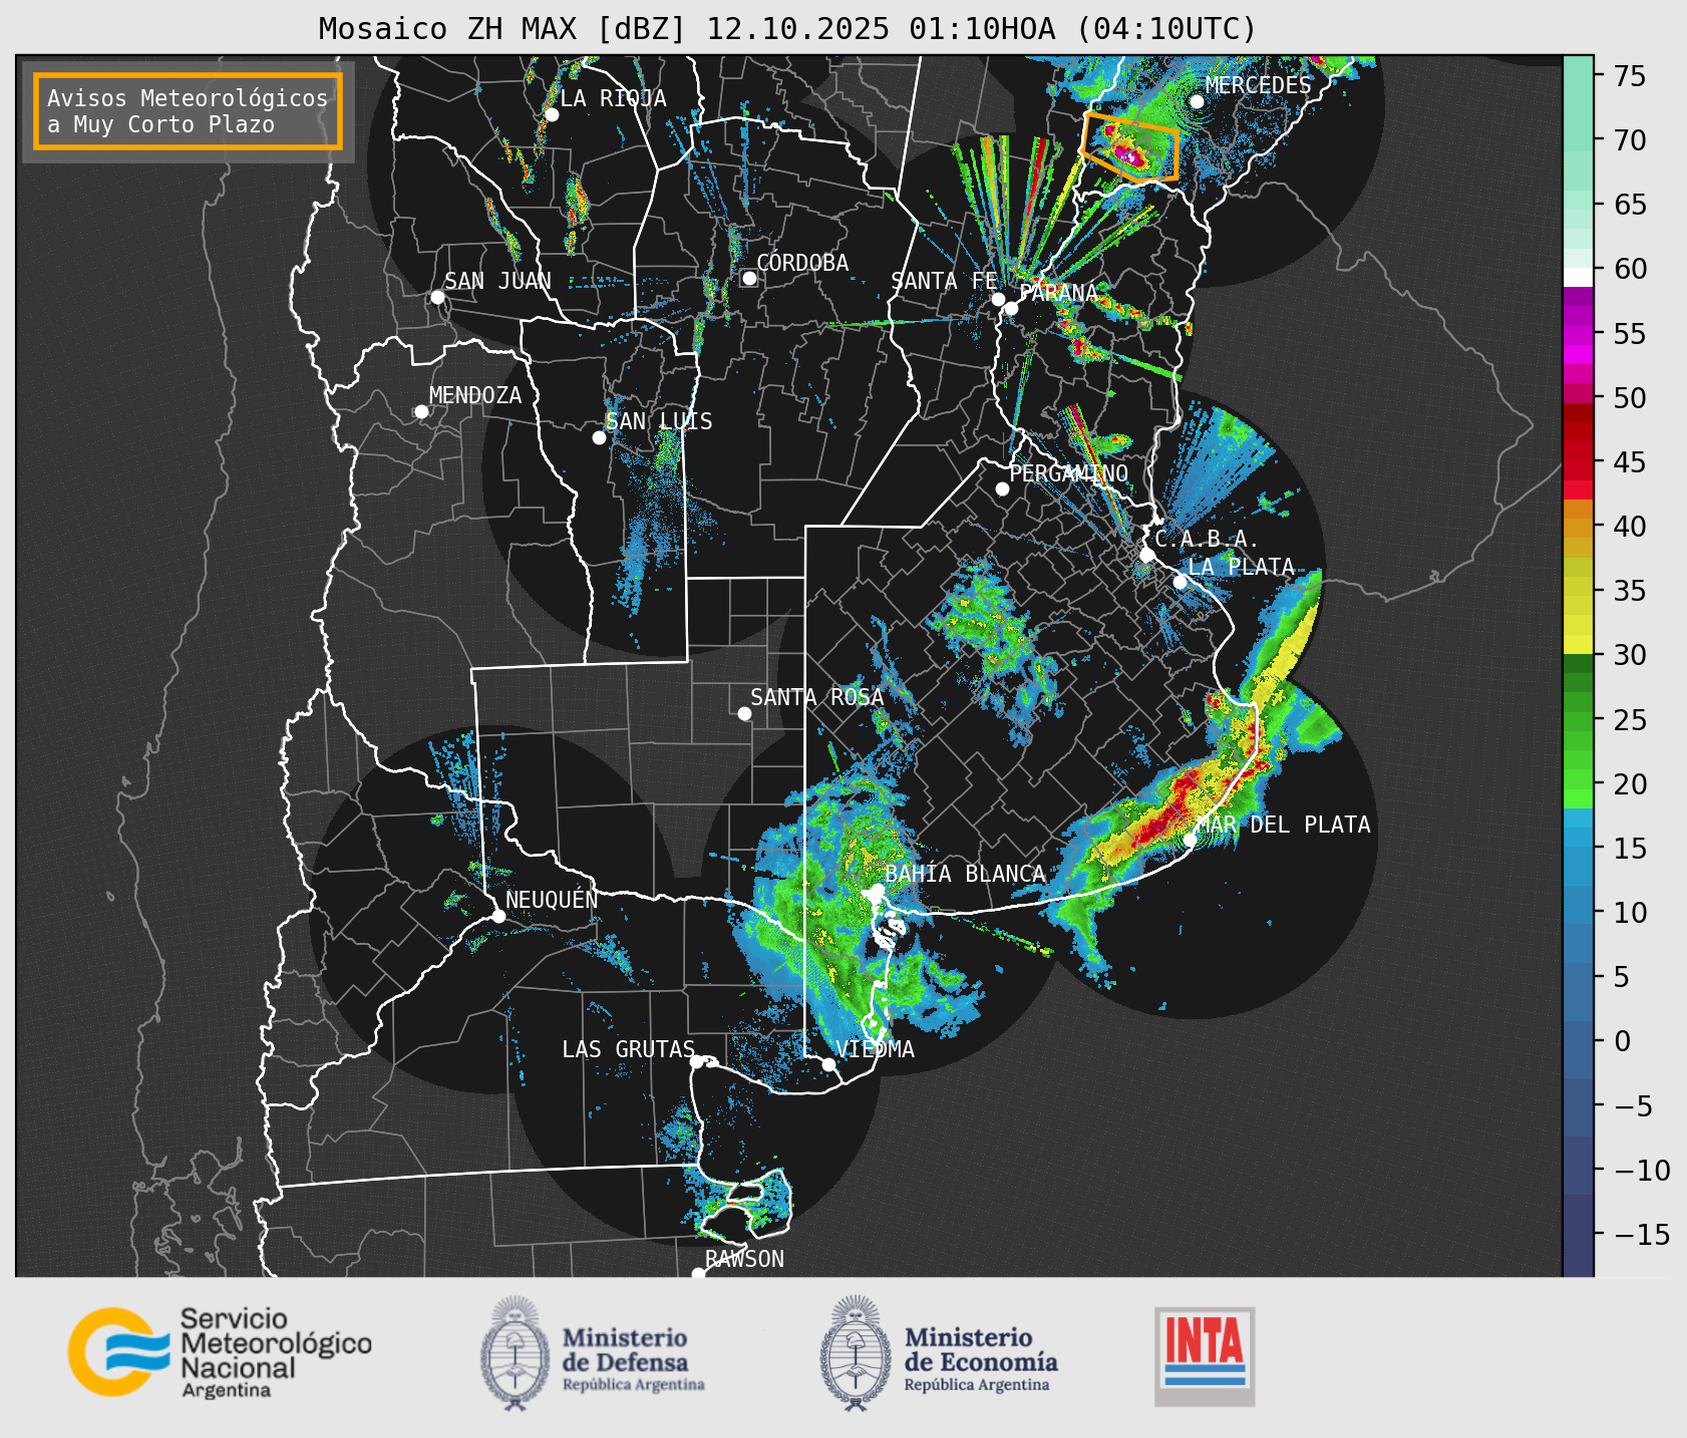The image size is (1687, 1438).
Task: Click the yellow 30 dBZ band on scale
Action: click(x=1578, y=645)
